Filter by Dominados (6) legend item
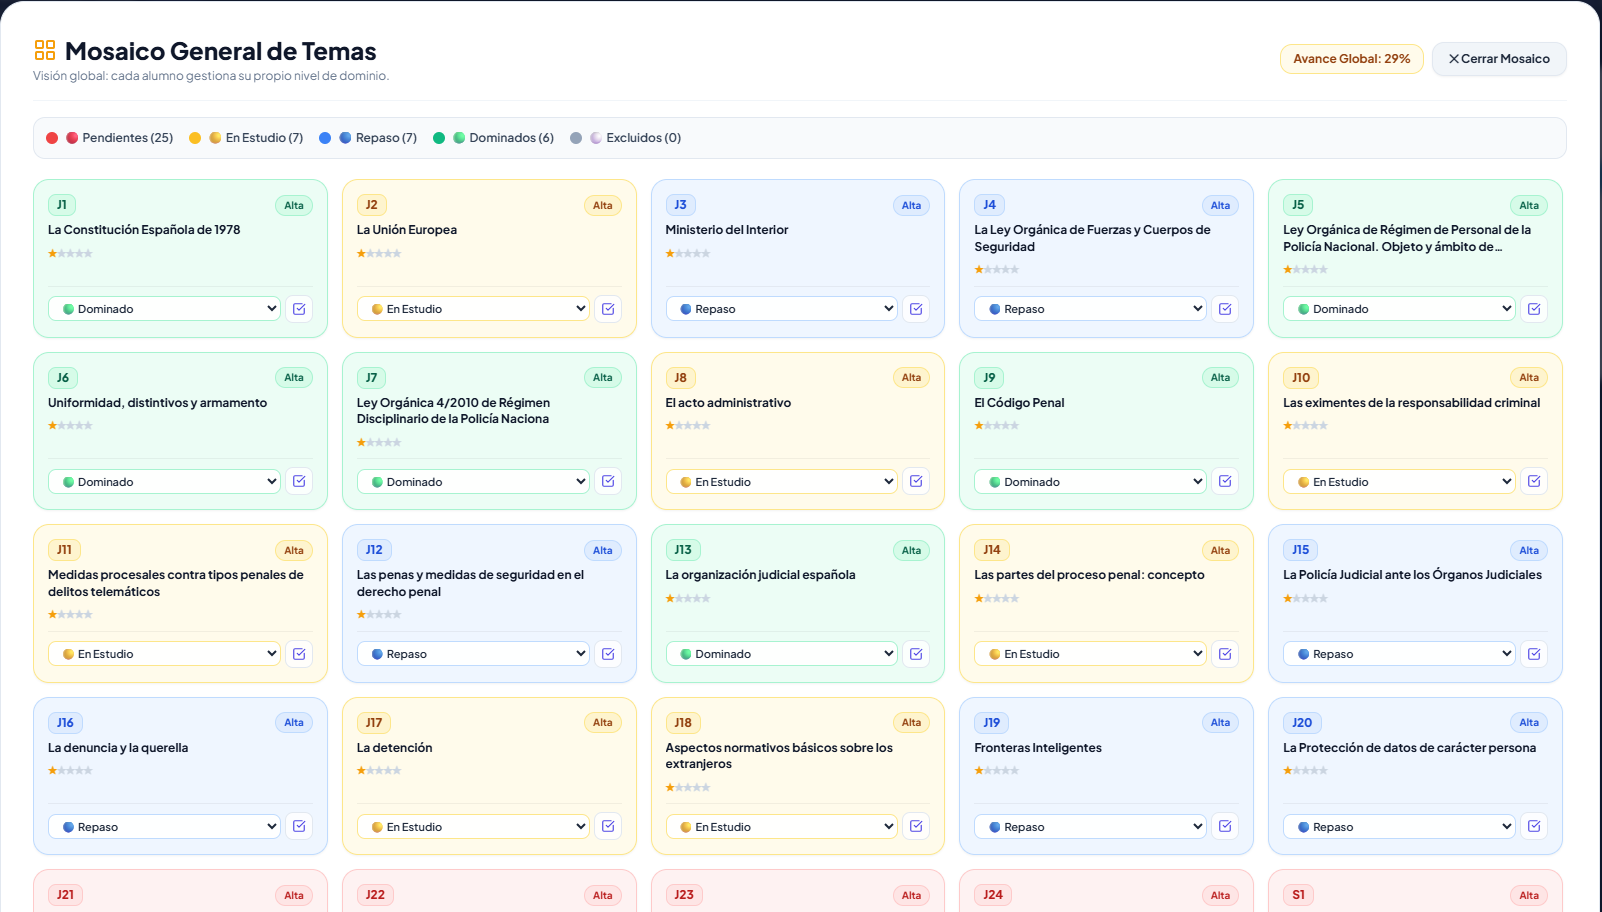Screen dimensions: 1602x912 pyautogui.click(x=493, y=138)
